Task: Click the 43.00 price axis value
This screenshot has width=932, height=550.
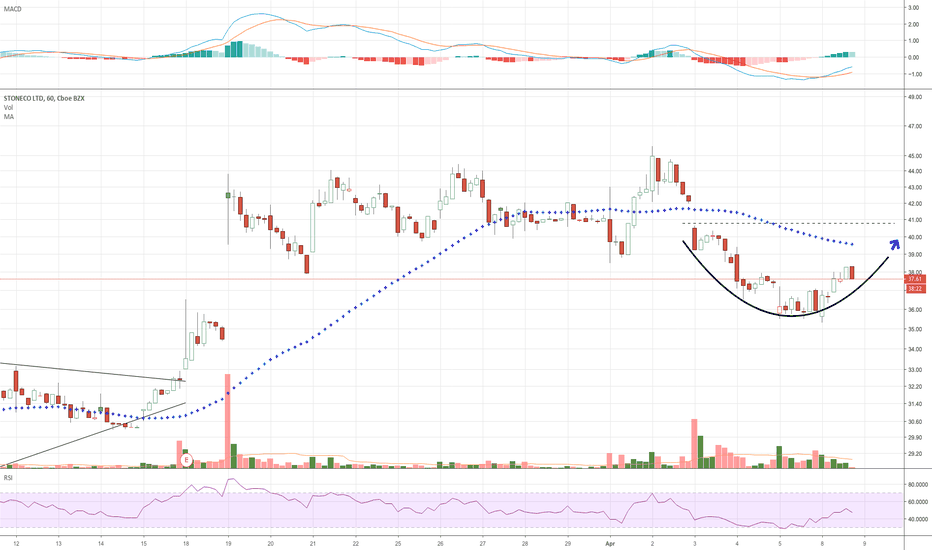Action: point(915,187)
